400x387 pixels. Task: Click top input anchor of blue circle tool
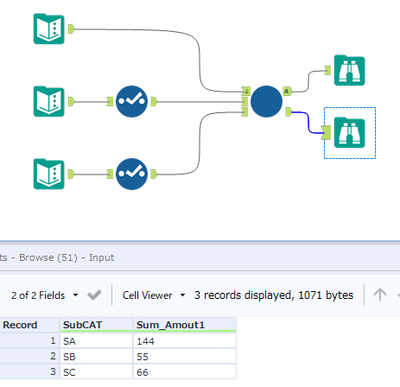pyautogui.click(x=246, y=90)
